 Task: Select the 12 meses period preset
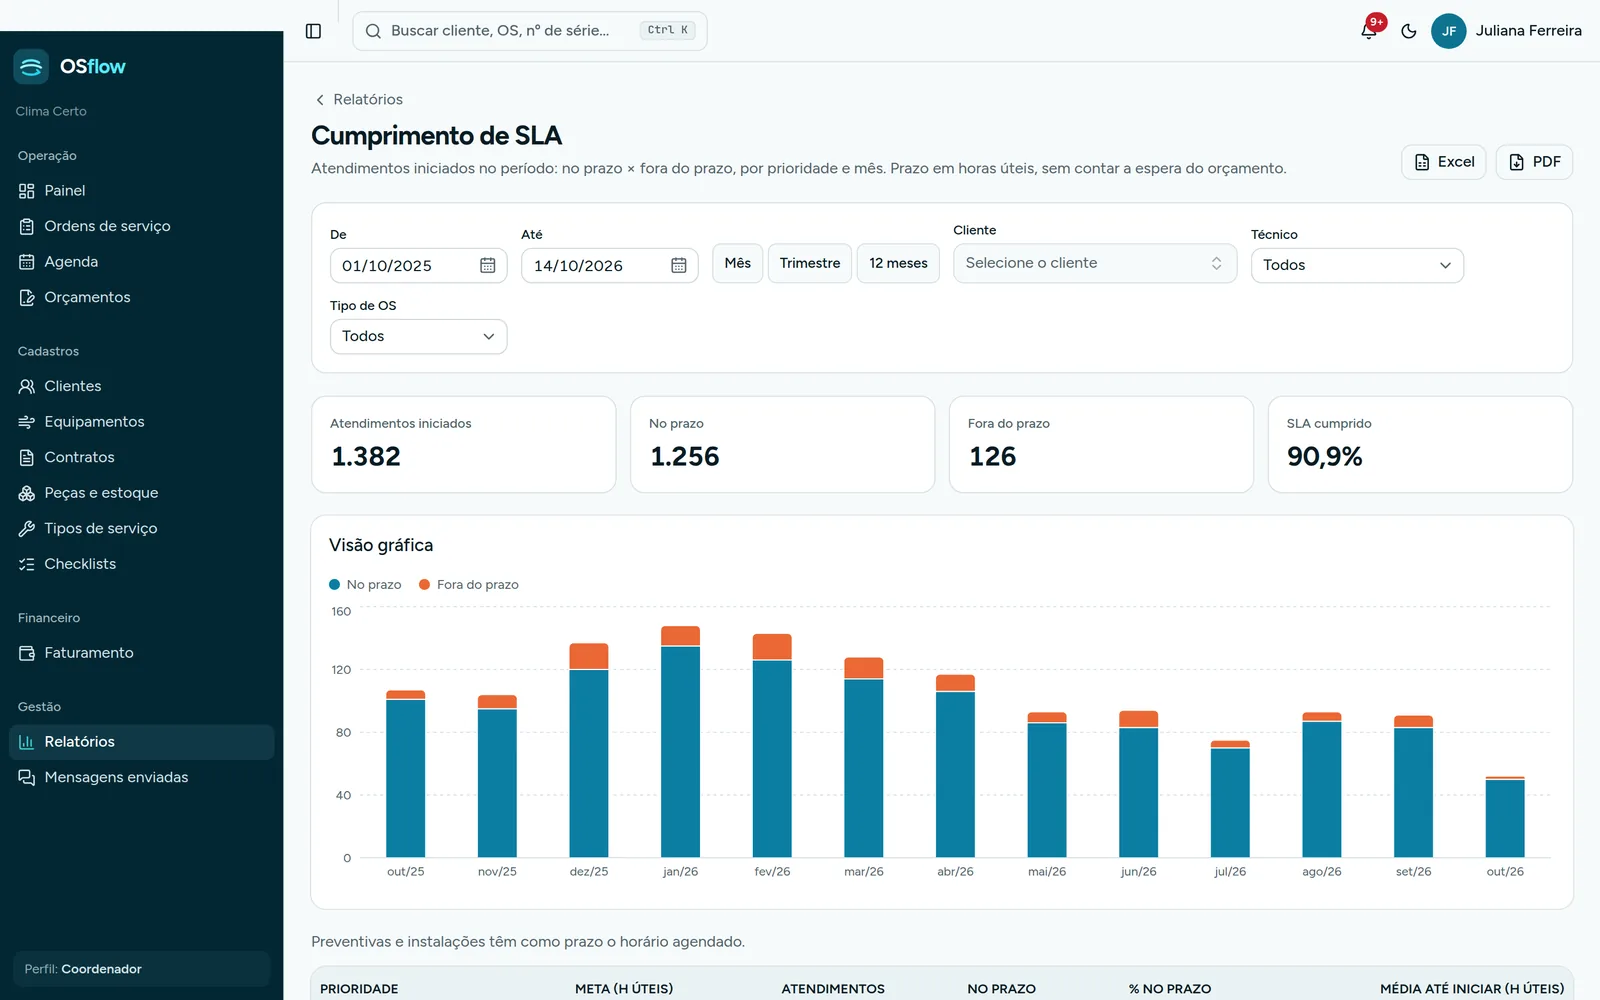click(x=898, y=263)
